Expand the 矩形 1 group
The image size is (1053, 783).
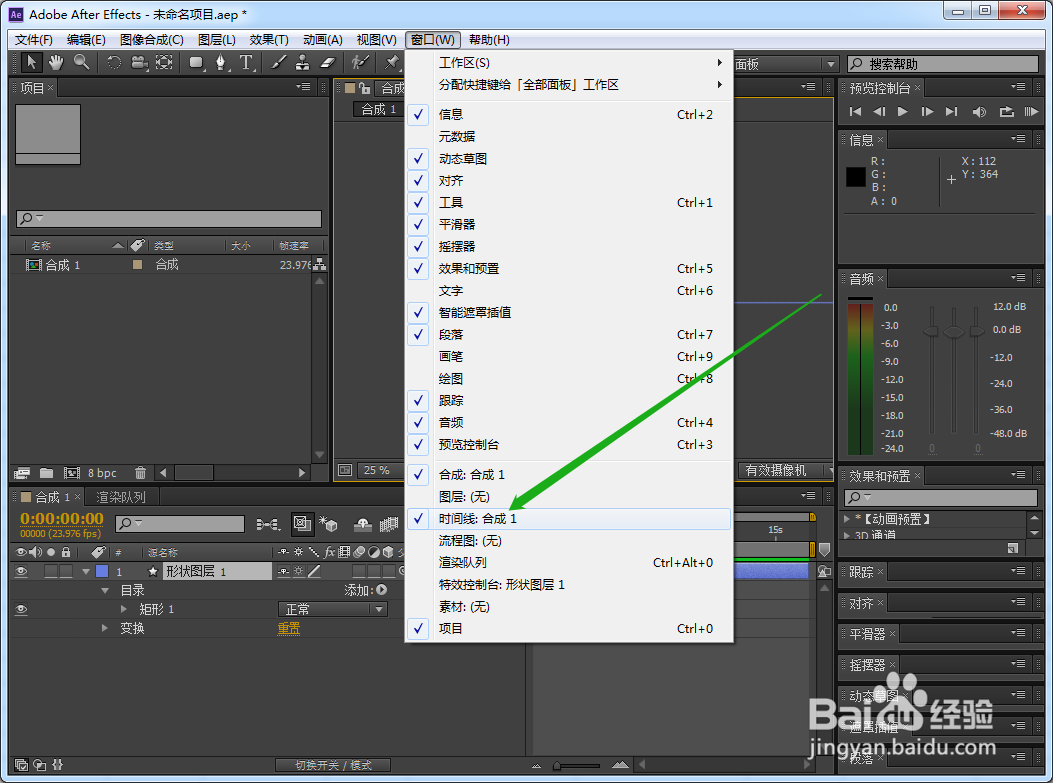click(124, 609)
